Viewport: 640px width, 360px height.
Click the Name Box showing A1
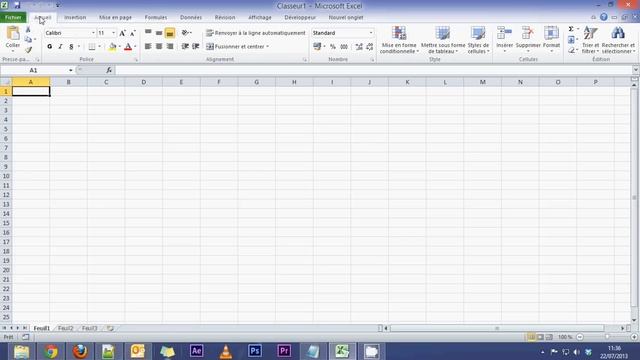pyautogui.click(x=34, y=70)
